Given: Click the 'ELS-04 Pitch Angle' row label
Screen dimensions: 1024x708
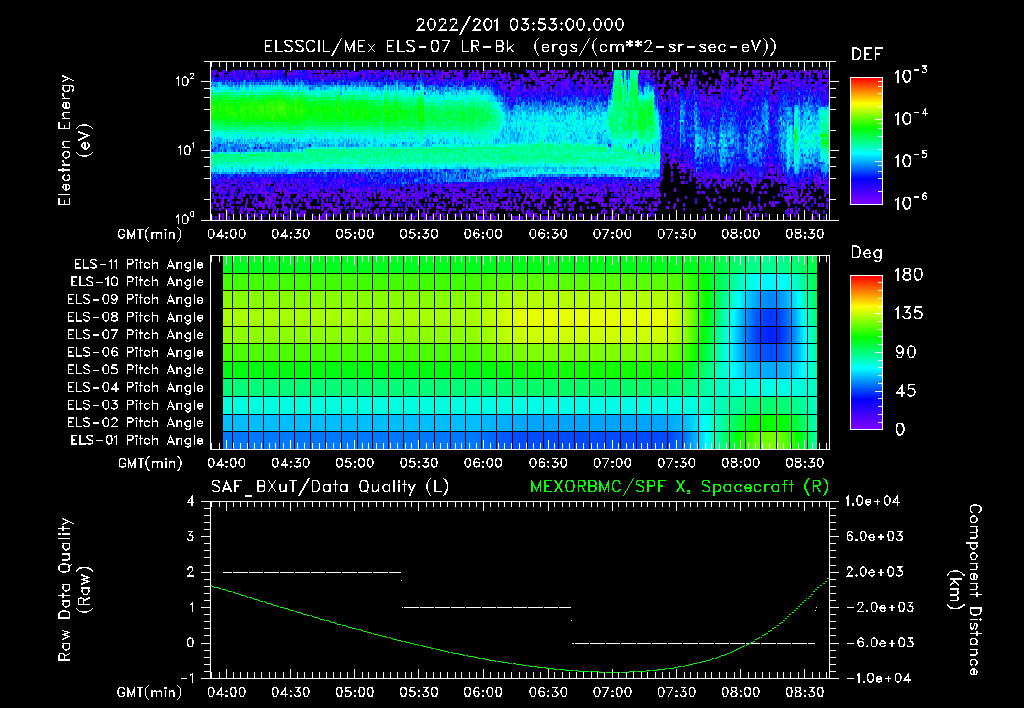Looking at the screenshot, I should (135, 388).
